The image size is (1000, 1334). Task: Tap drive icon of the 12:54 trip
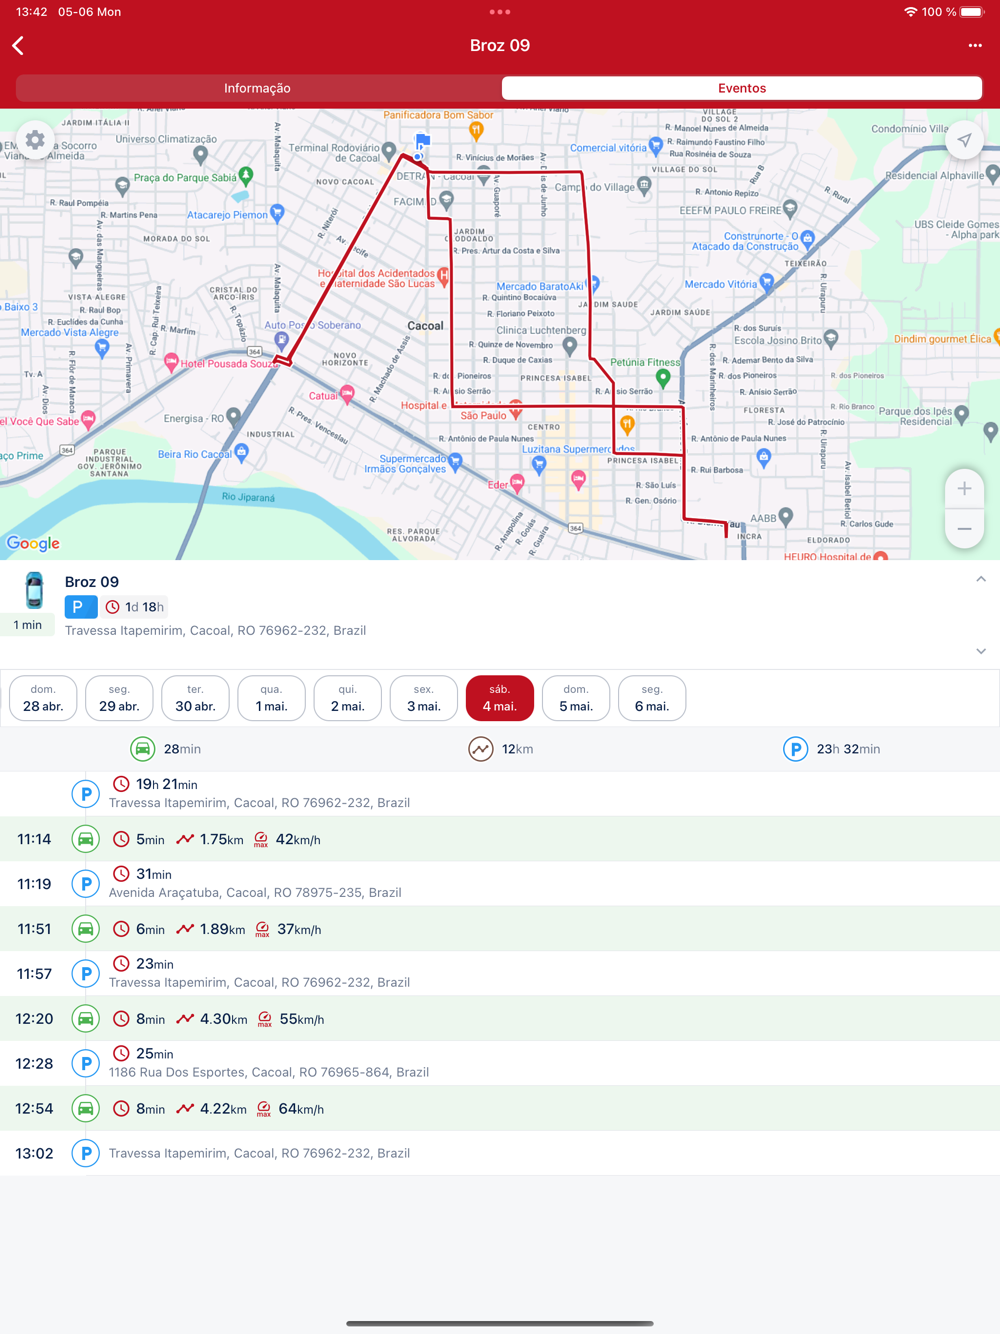[86, 1109]
